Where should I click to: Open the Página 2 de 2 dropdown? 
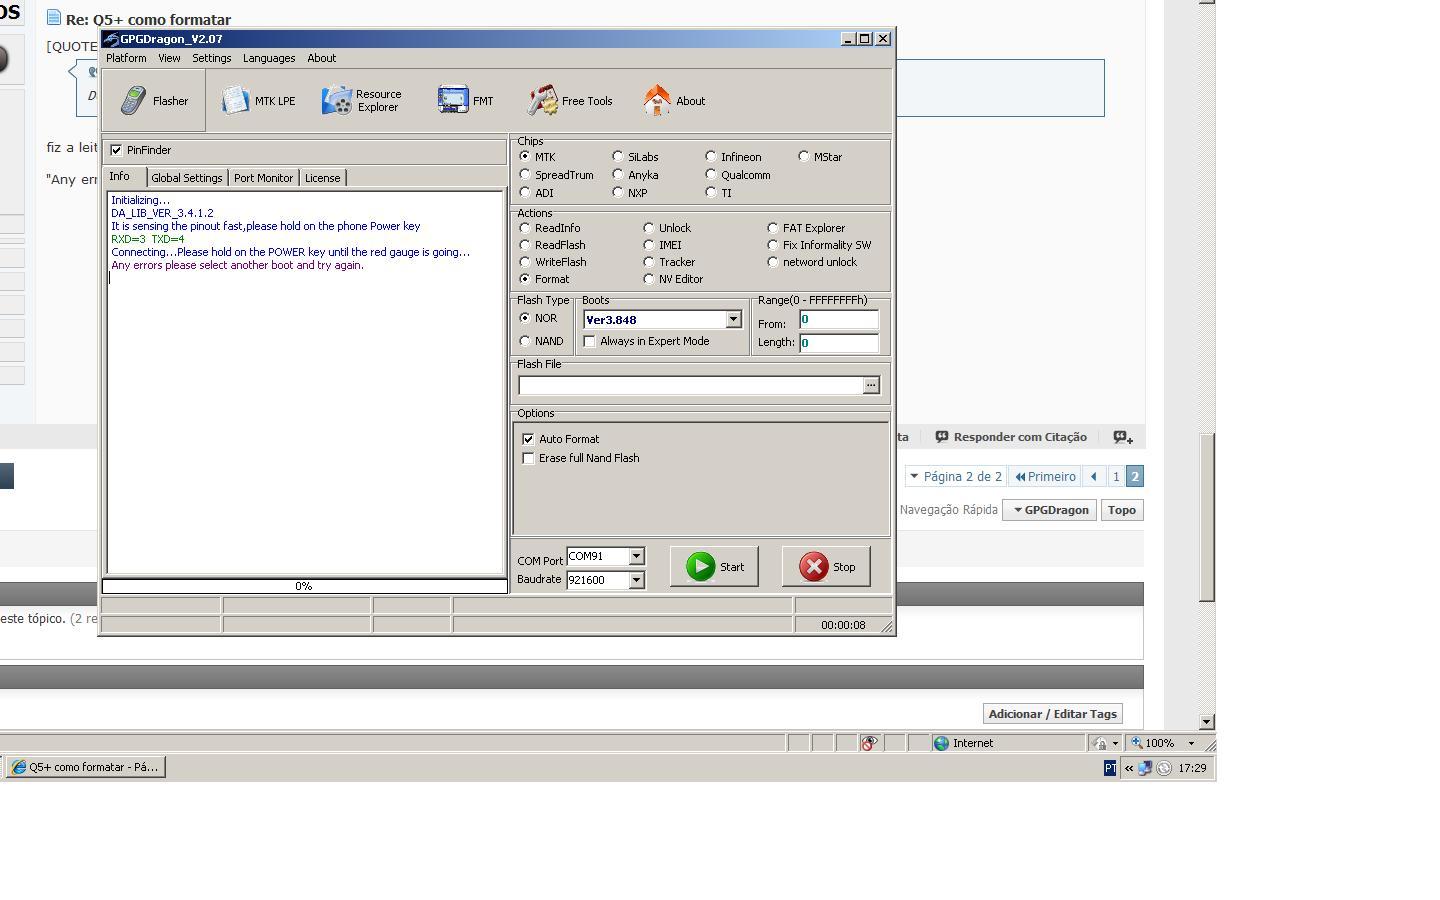[955, 477]
